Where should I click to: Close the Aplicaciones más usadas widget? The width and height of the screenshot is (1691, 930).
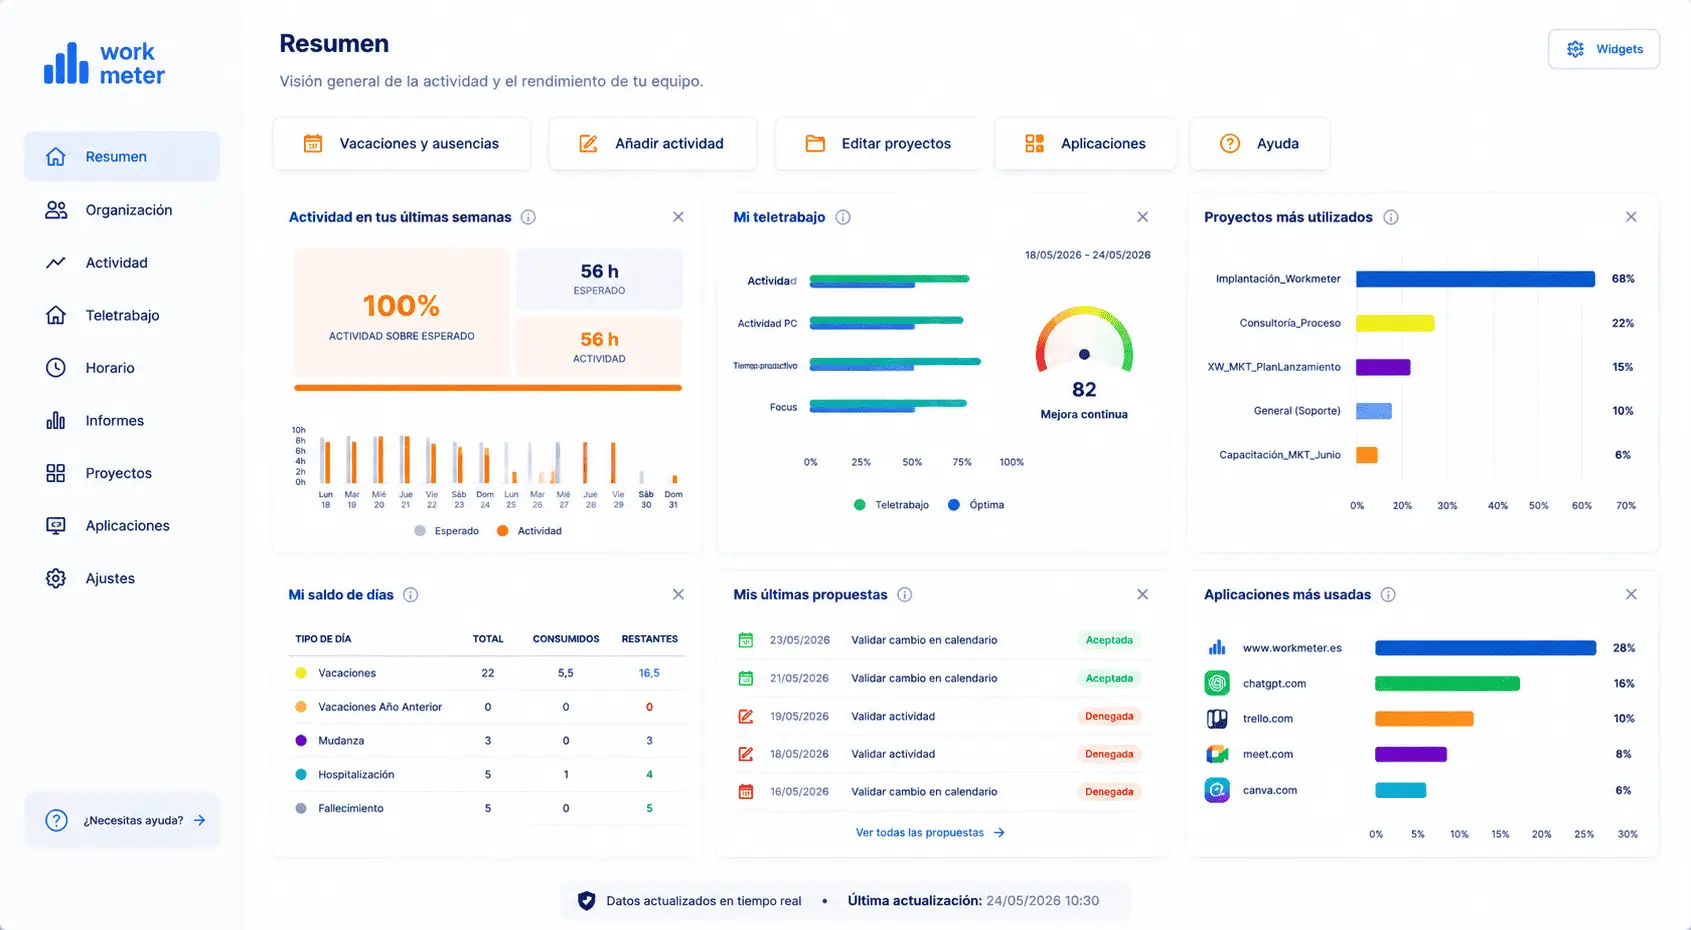click(x=1631, y=595)
